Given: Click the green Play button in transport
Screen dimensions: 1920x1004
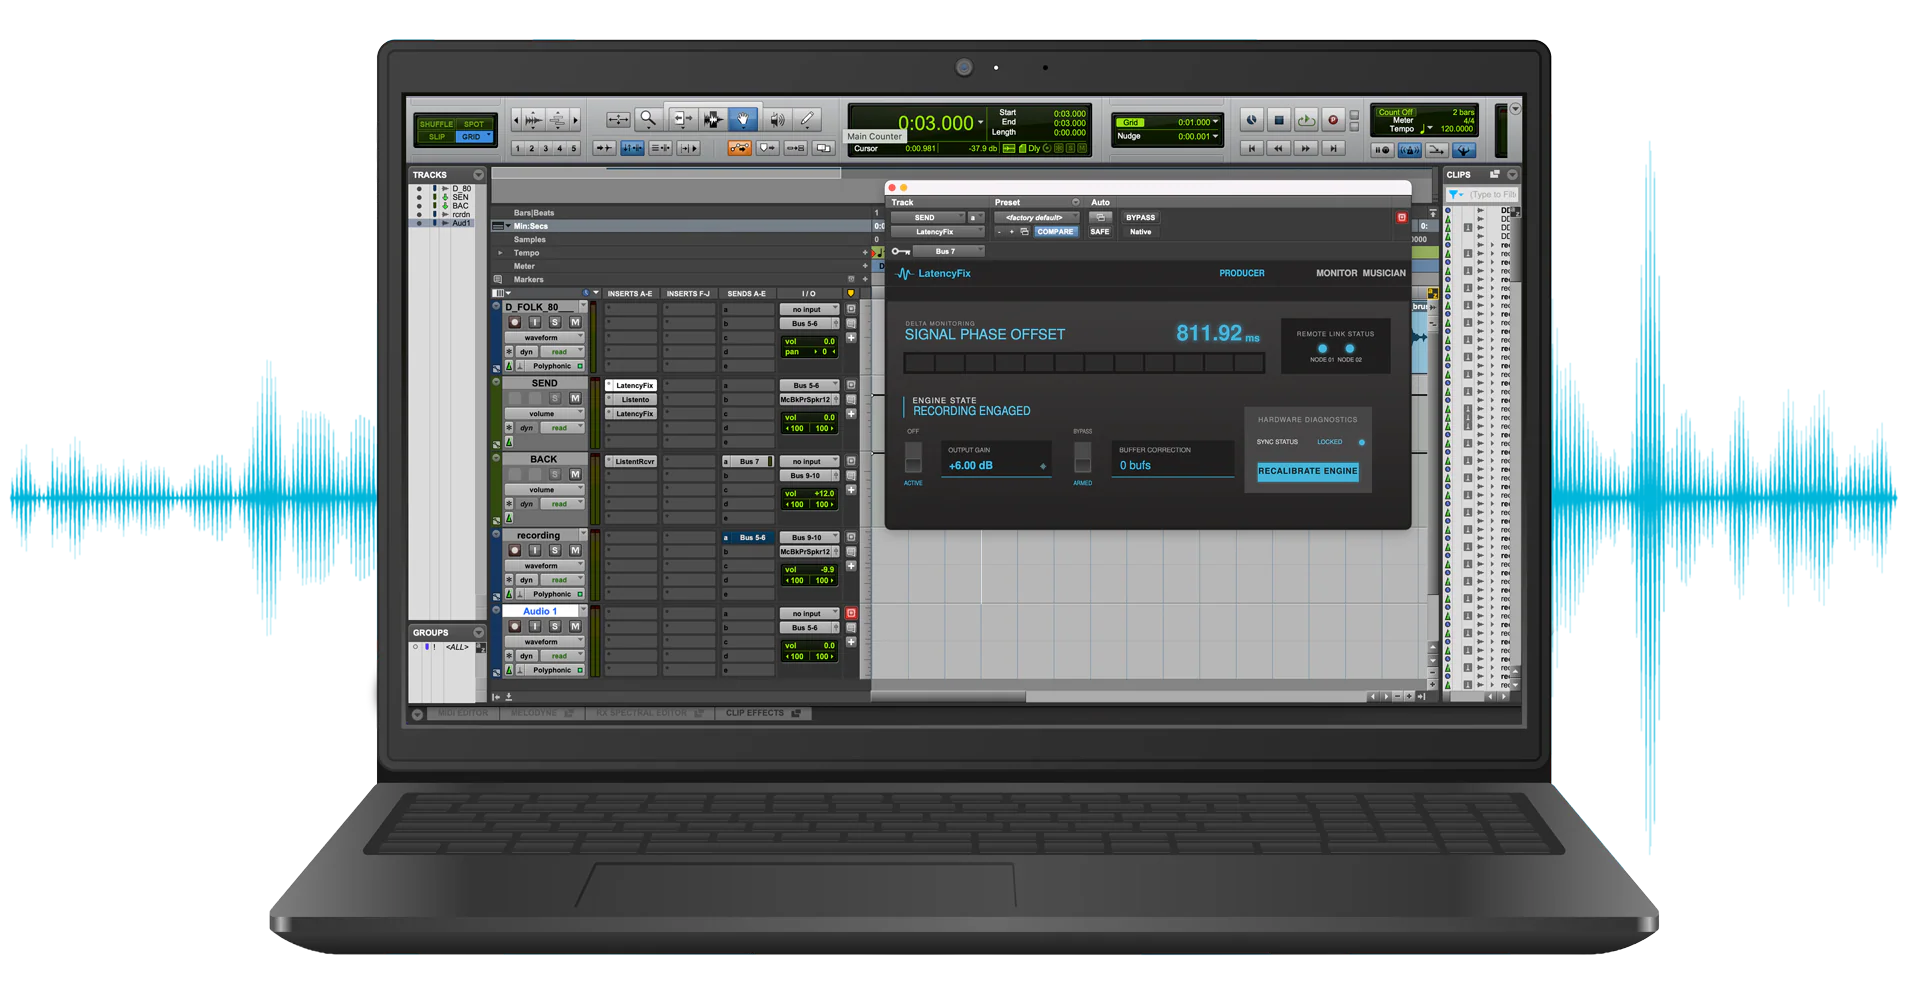Looking at the screenshot, I should coord(1306,120).
